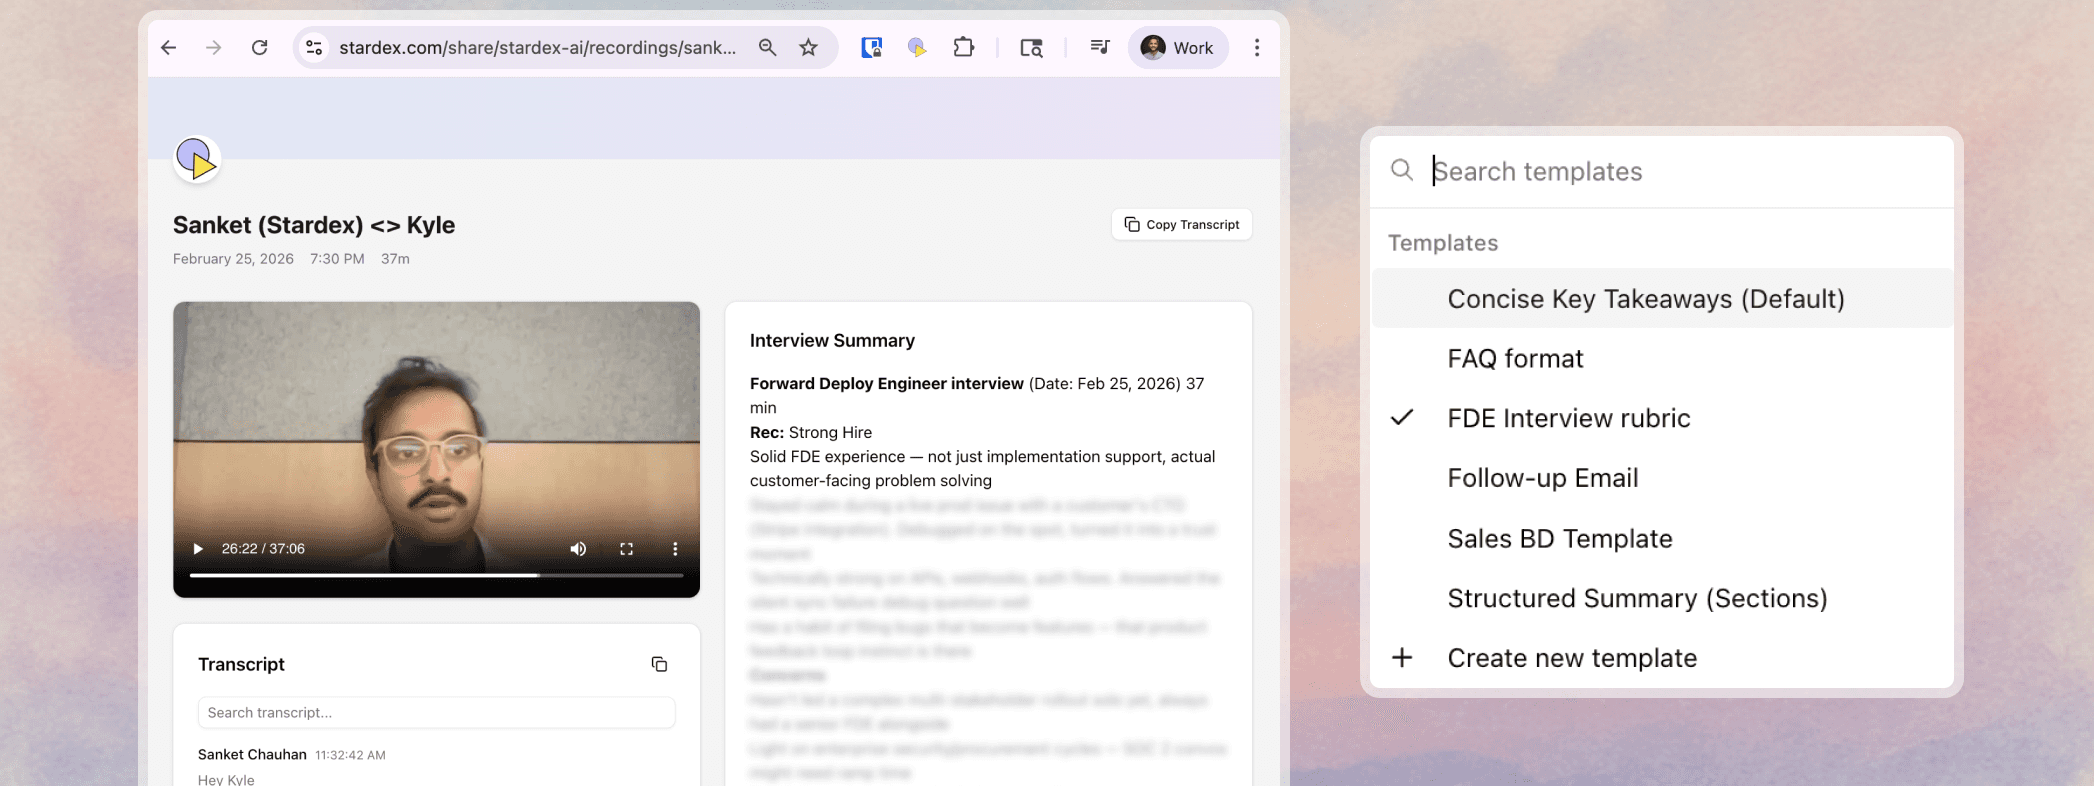Image resolution: width=2094 pixels, height=786 pixels.
Task: Click the browser forward arrow
Action: click(x=213, y=48)
